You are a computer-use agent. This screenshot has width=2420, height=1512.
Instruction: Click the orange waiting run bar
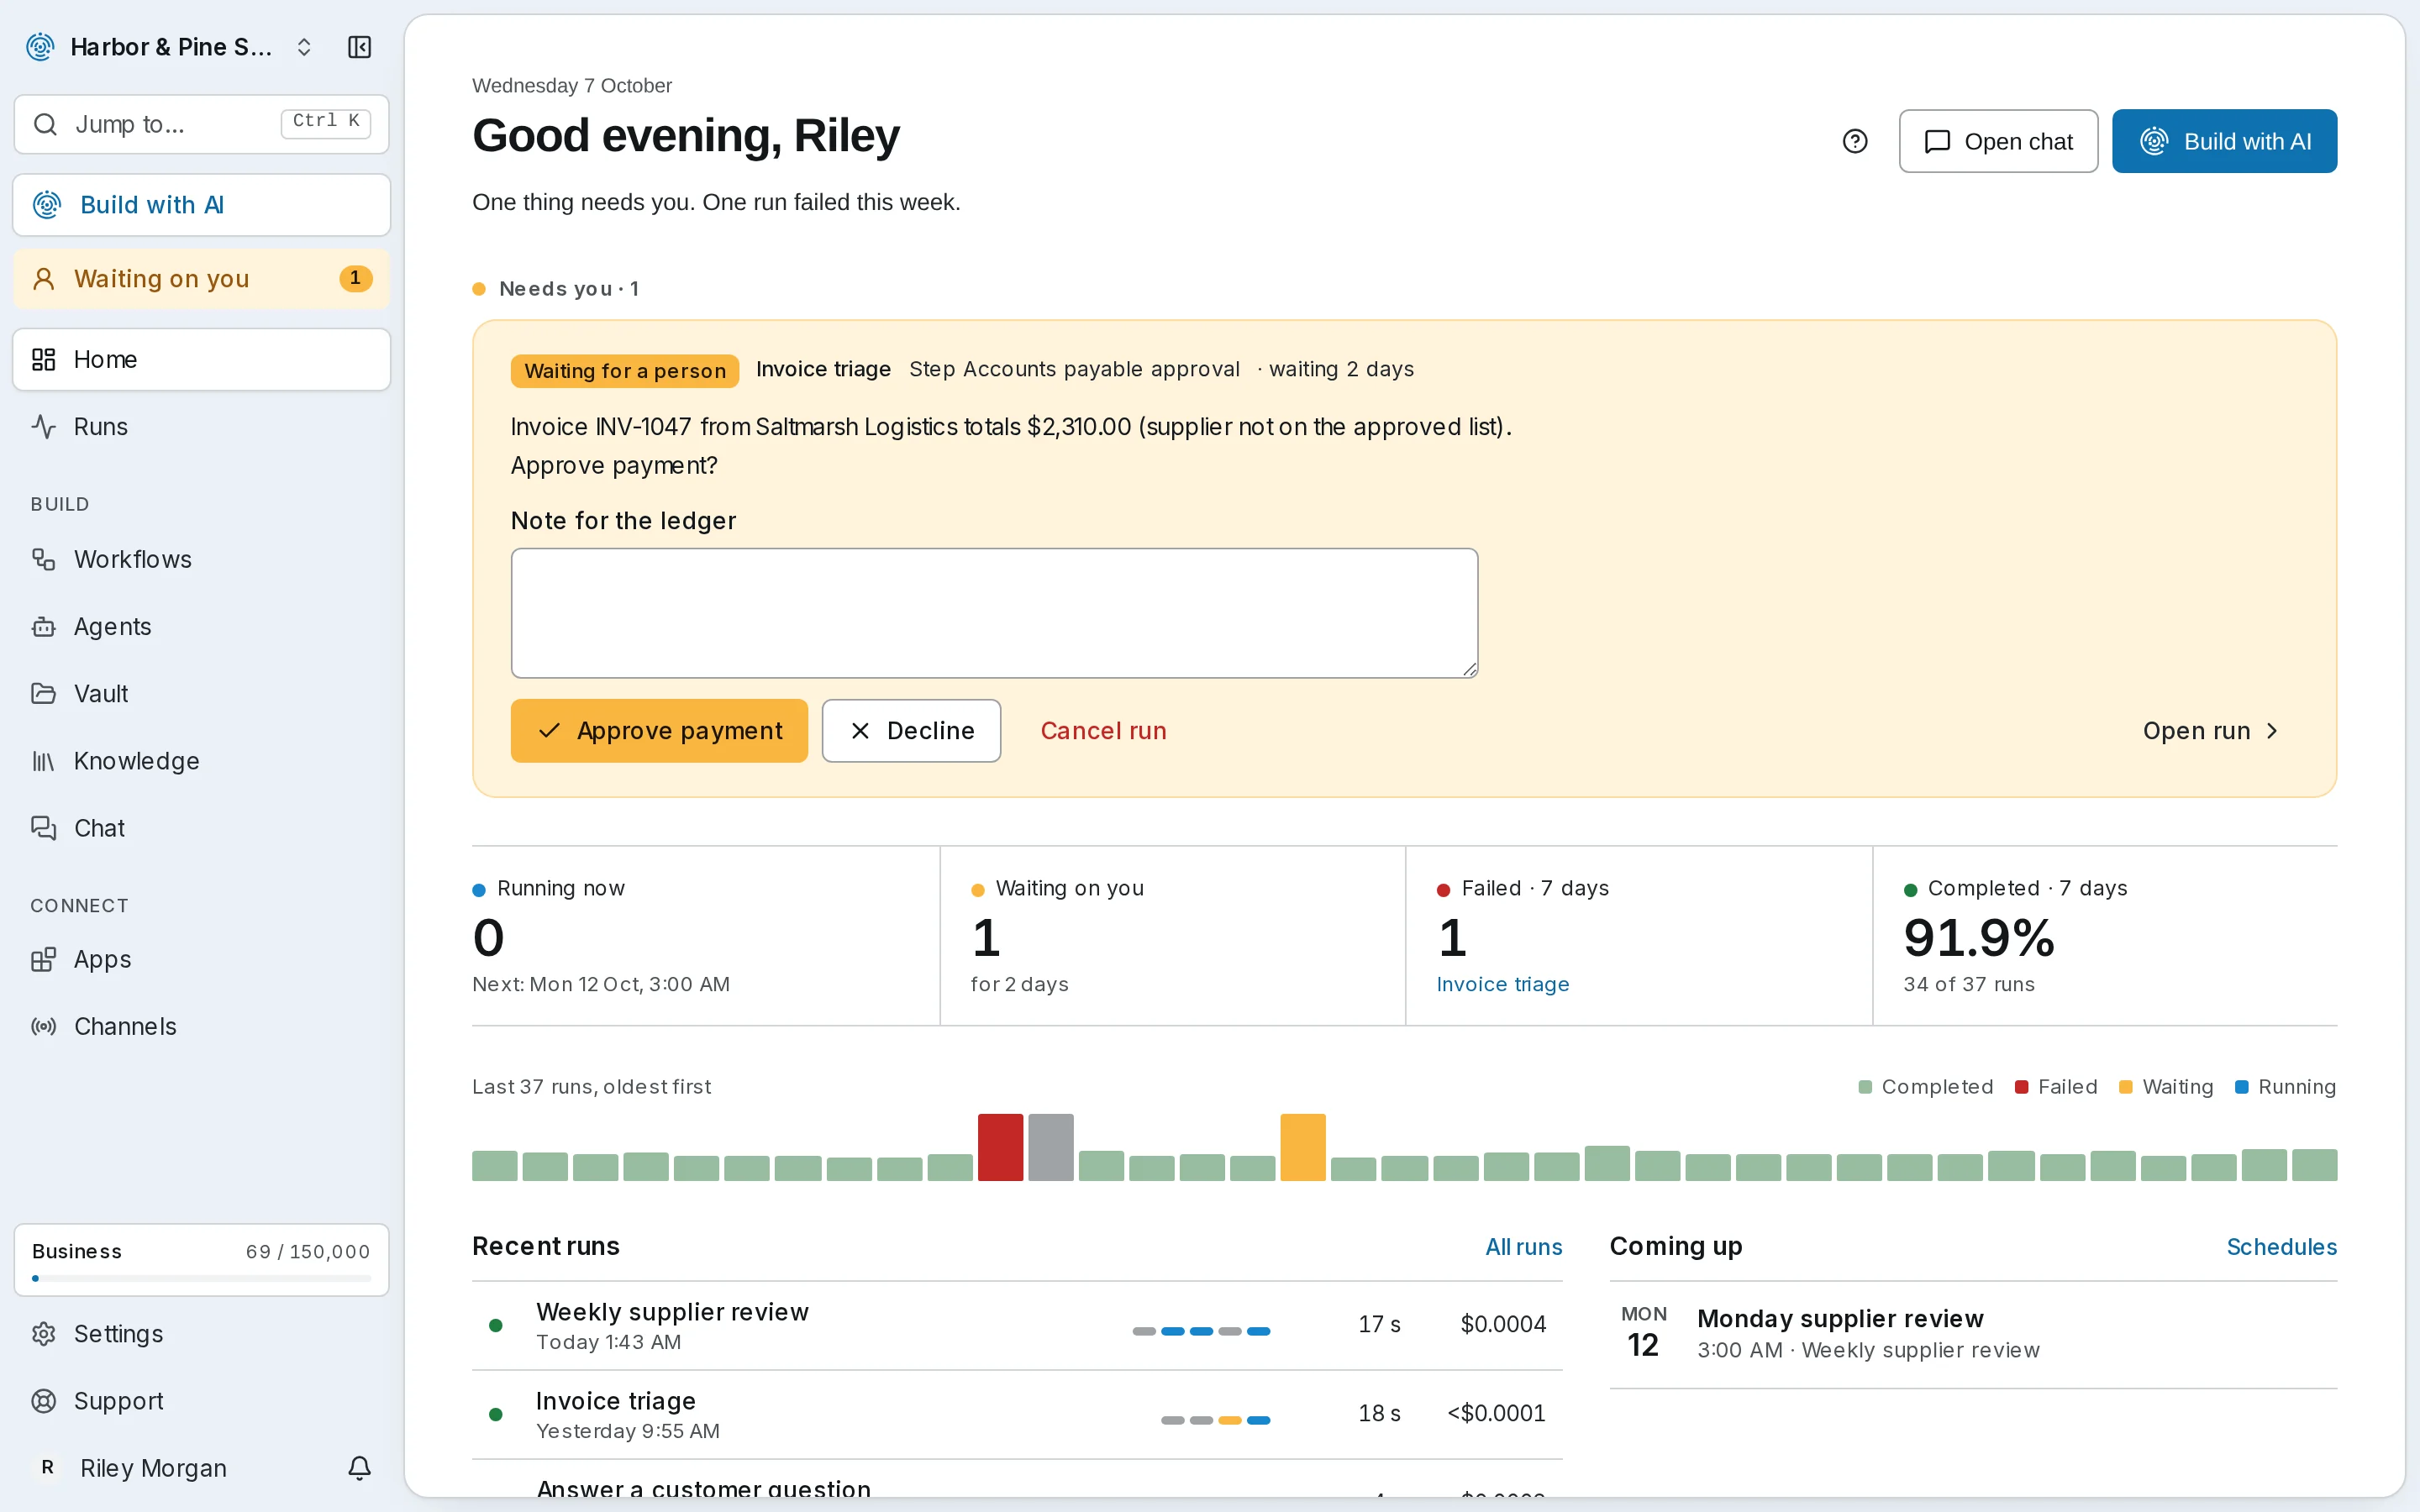click(1303, 1147)
